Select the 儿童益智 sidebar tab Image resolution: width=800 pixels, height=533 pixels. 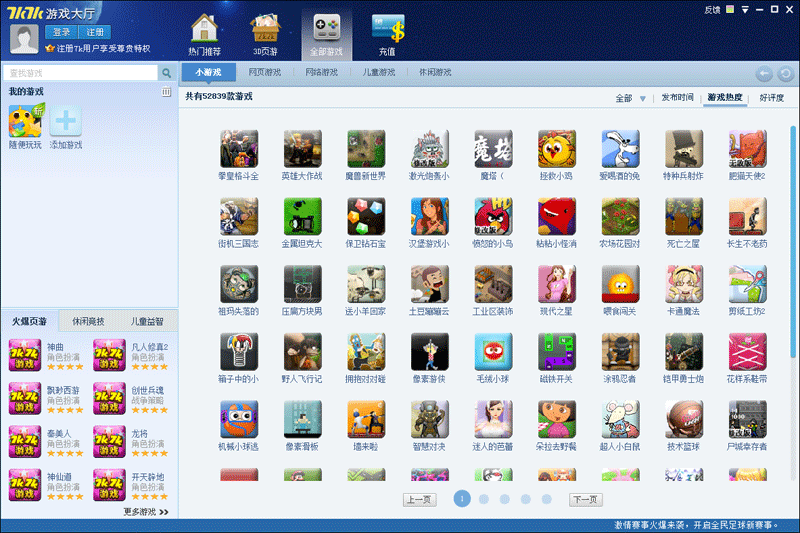click(147, 321)
